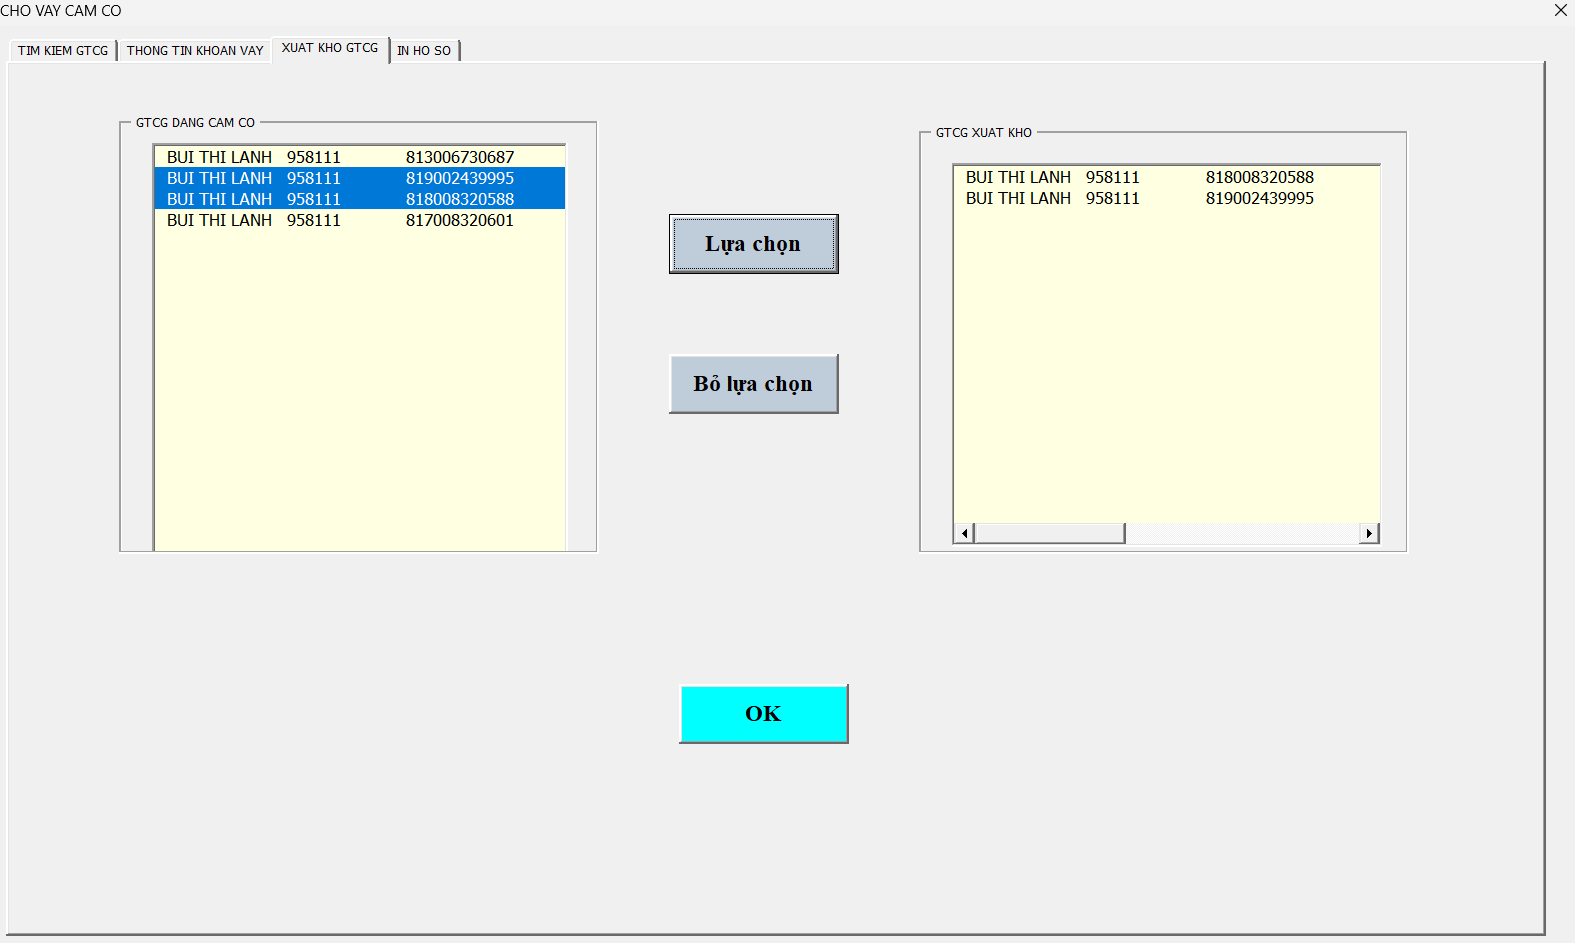This screenshot has width=1575, height=943.
Task: Confirm with the cyan OK button
Action: (763, 714)
